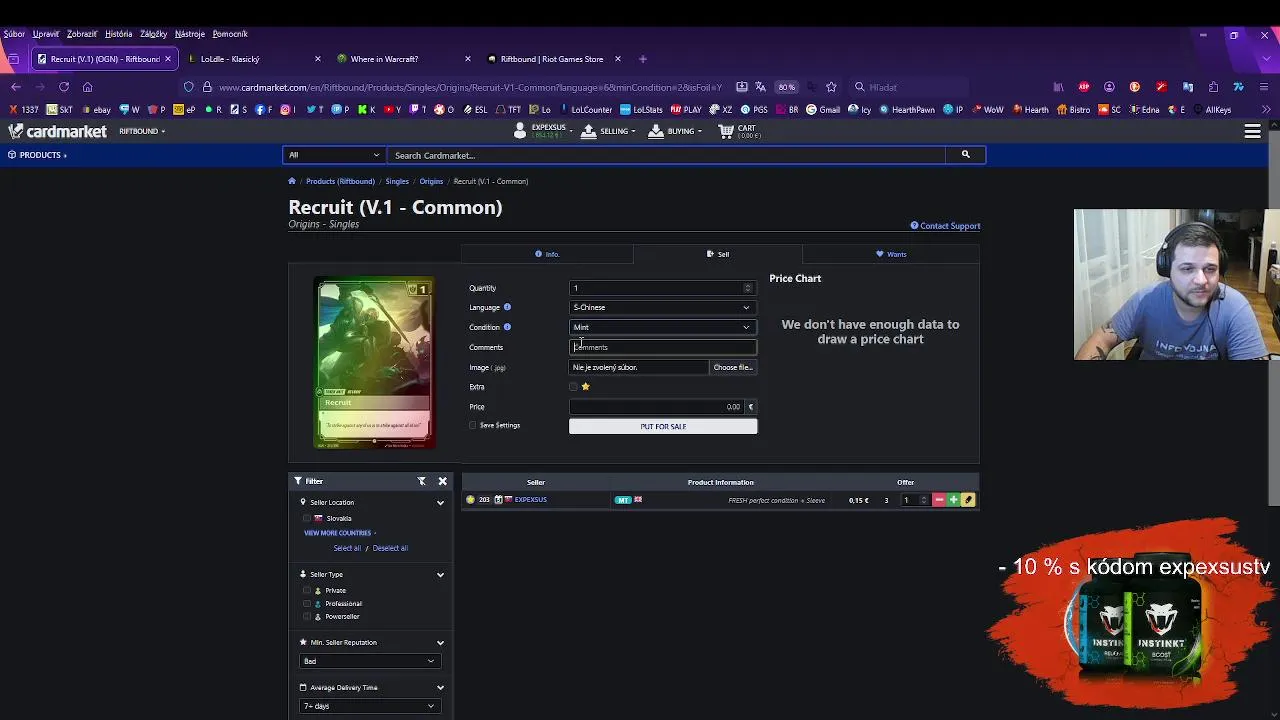
Task: Click the Origins breadcrumb link
Action: pyautogui.click(x=431, y=181)
